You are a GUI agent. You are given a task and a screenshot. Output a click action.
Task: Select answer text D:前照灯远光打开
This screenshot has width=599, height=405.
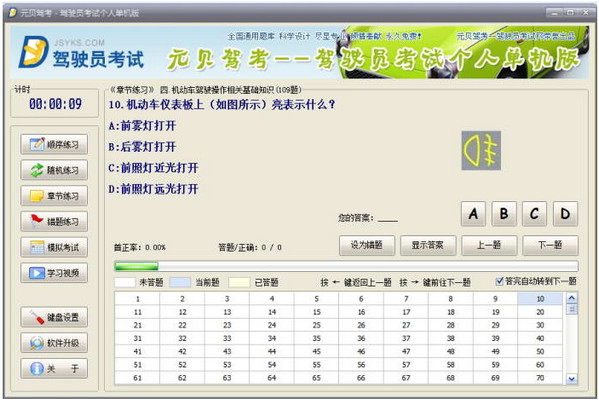pos(153,189)
